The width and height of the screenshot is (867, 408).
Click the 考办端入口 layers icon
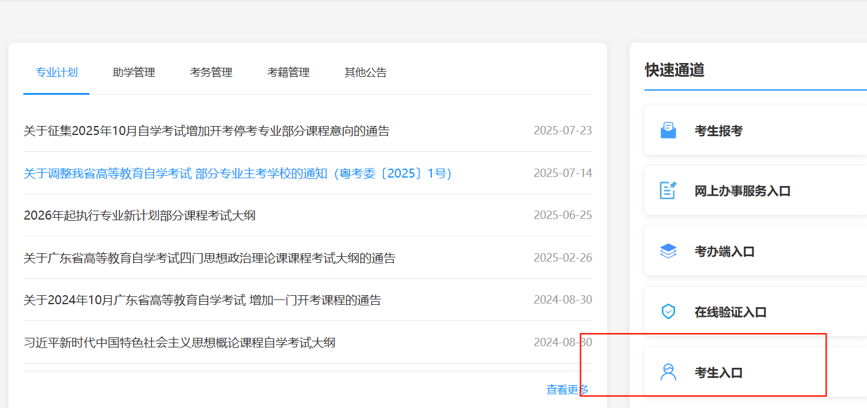[668, 252]
